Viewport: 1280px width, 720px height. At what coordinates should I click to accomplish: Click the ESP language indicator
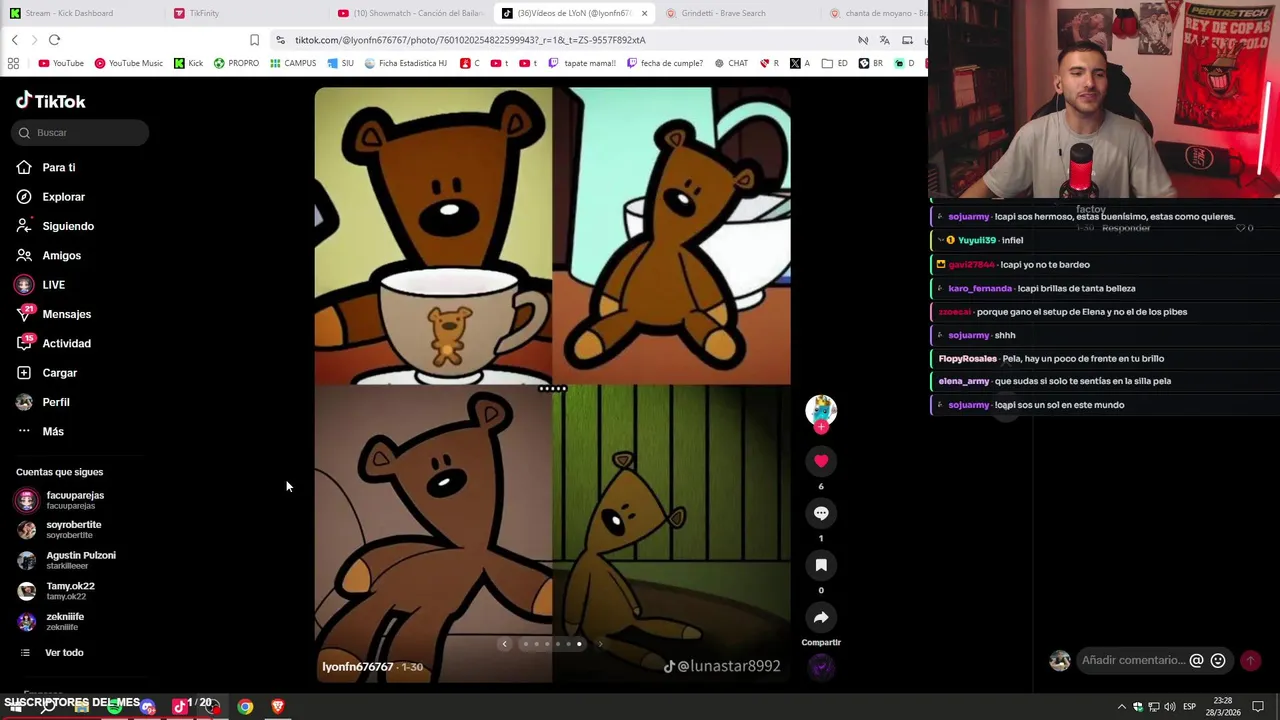click(x=1189, y=707)
